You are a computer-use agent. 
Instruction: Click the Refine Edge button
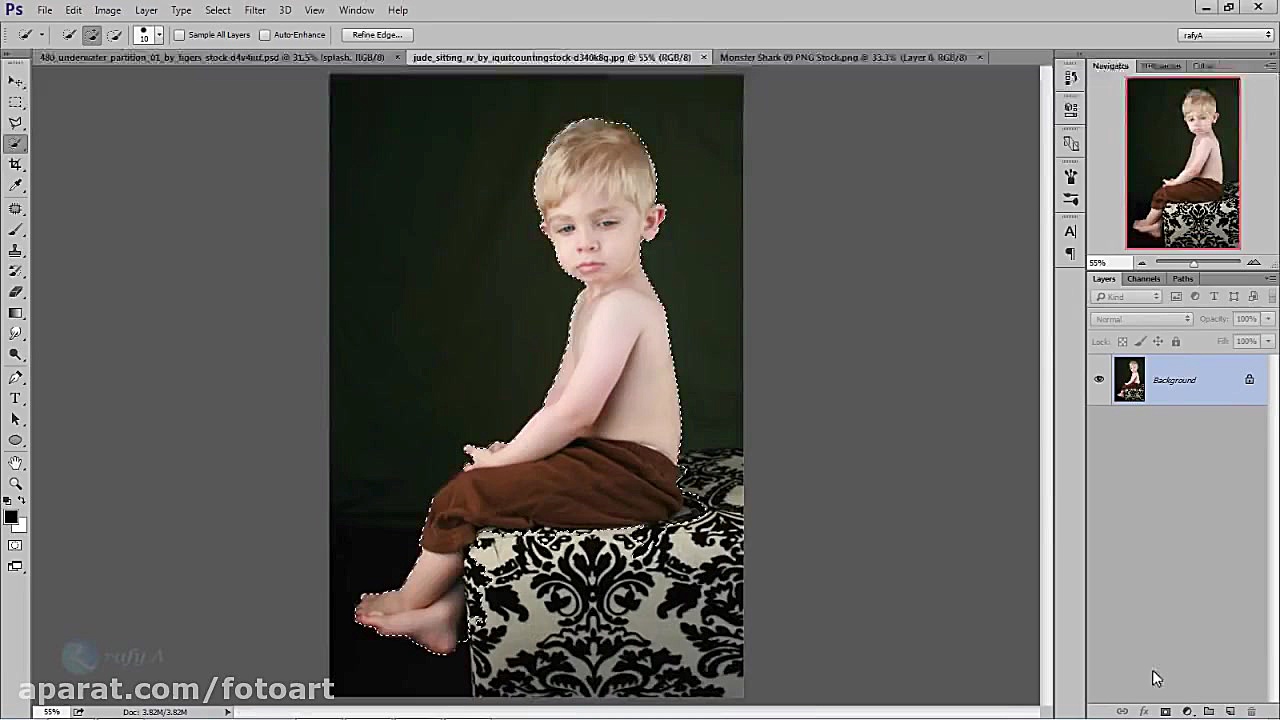[x=377, y=35]
